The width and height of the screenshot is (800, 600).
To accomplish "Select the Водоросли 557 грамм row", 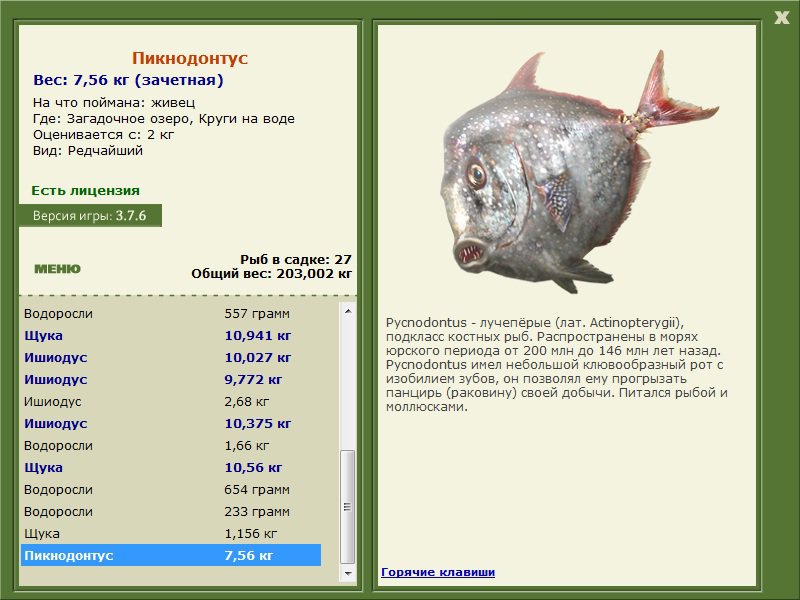I will 171,313.
